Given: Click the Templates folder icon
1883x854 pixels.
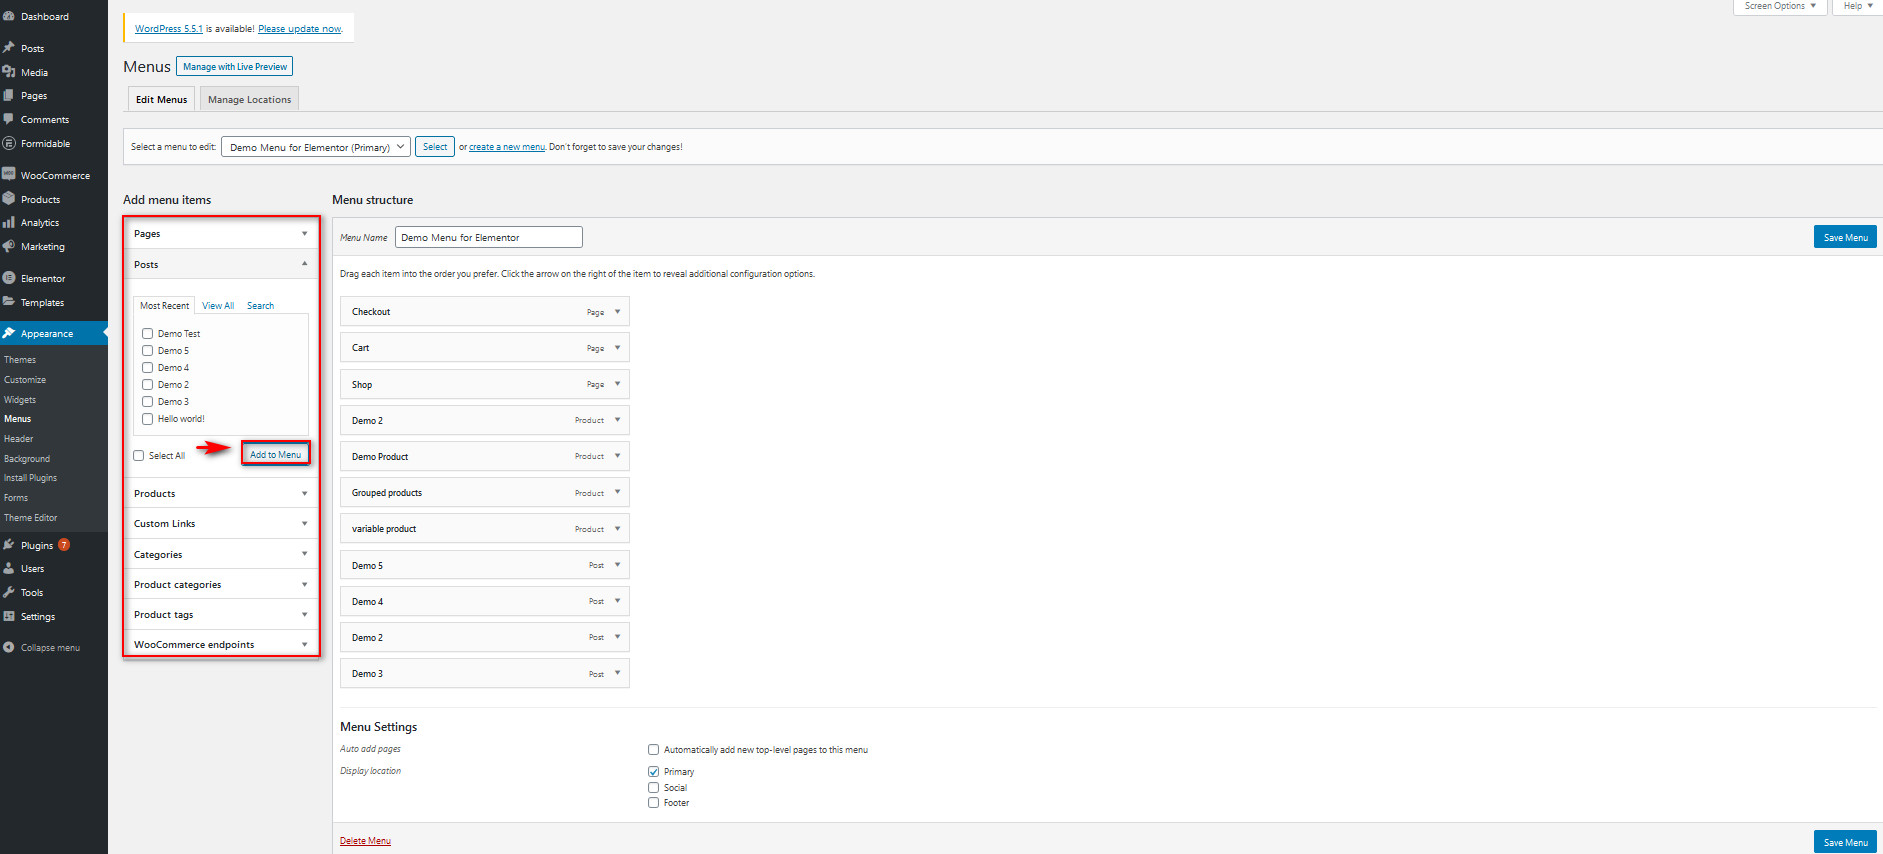Looking at the screenshot, I should pos(9,302).
